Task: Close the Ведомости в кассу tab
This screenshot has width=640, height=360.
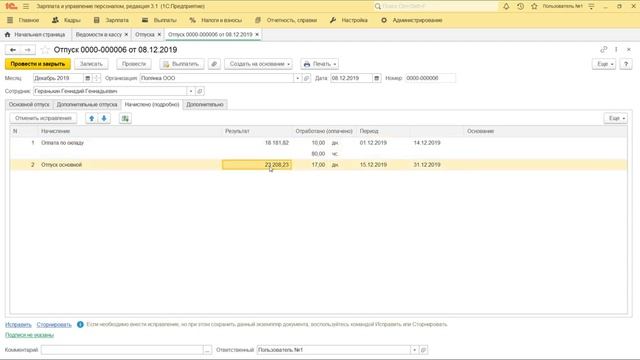Action: click(126, 35)
